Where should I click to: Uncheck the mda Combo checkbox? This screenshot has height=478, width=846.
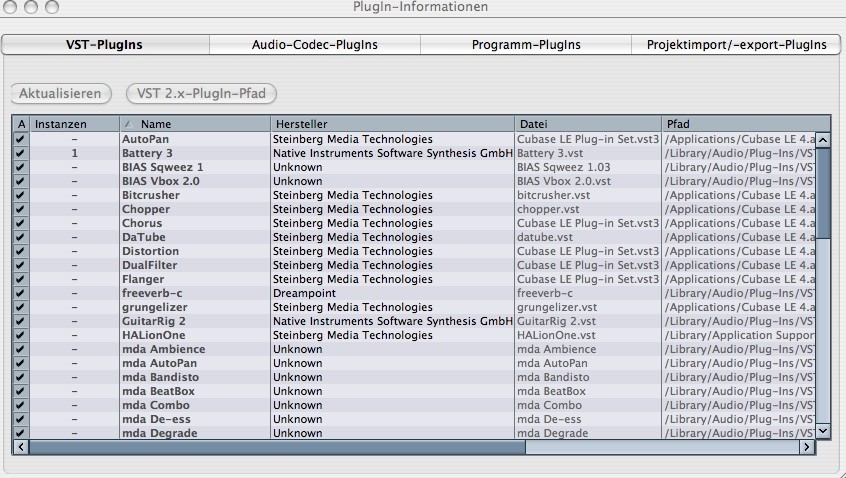[x=21, y=406]
